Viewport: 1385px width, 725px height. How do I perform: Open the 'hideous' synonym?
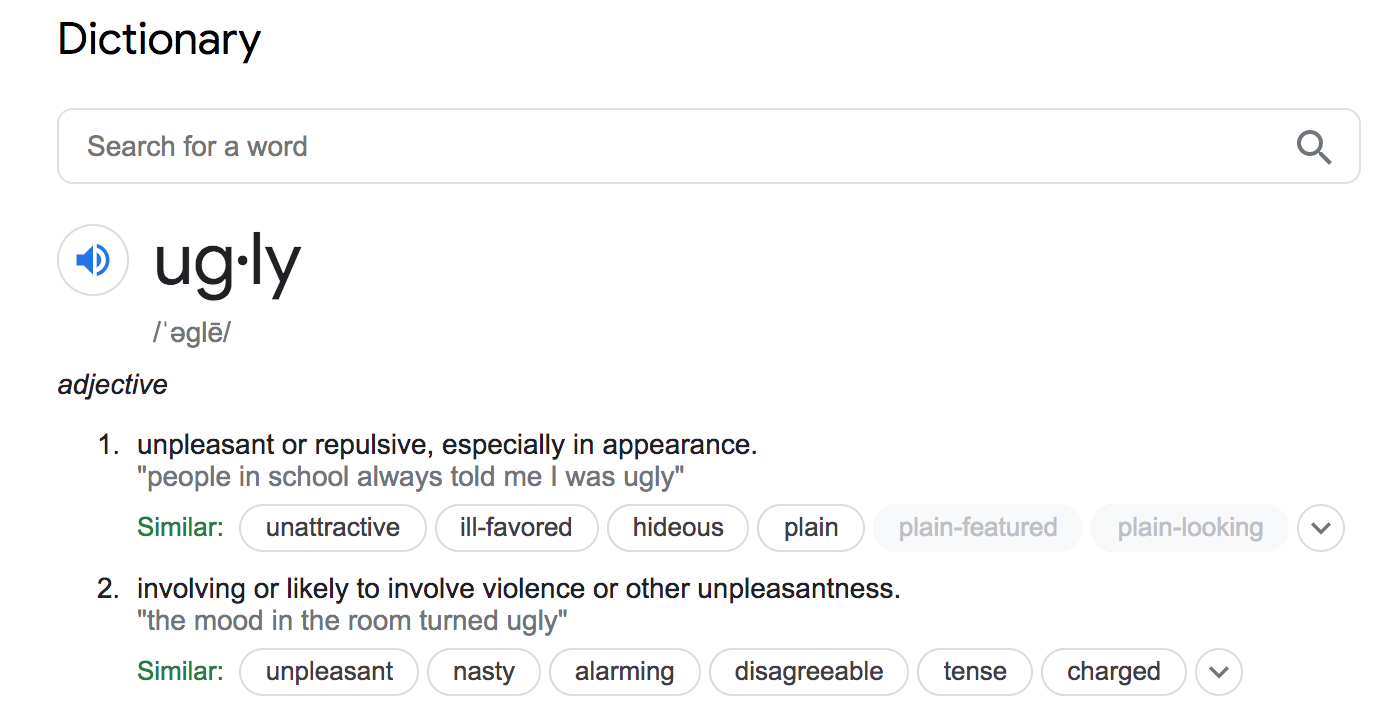pyautogui.click(x=678, y=528)
